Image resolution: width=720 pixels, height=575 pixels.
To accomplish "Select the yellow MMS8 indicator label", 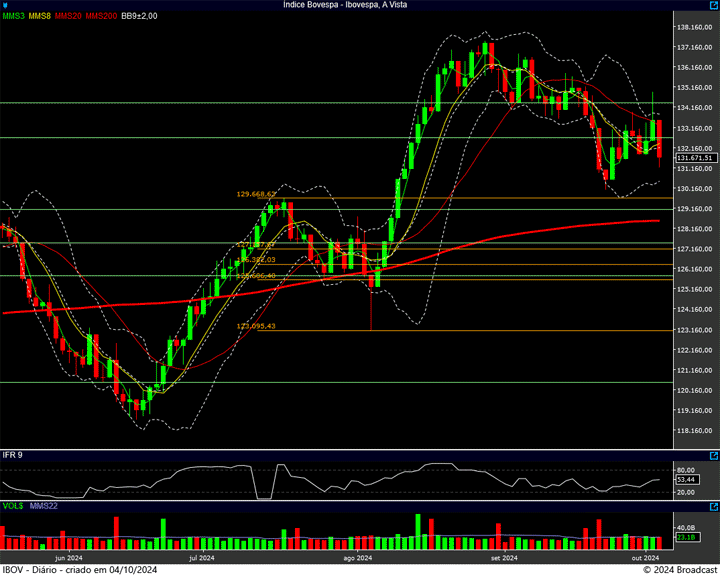I will coord(41,17).
